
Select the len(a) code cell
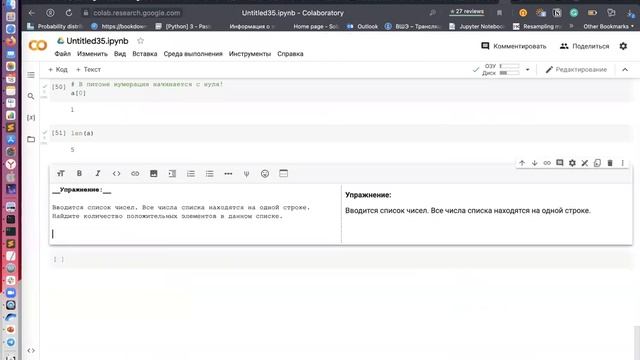coord(341,133)
